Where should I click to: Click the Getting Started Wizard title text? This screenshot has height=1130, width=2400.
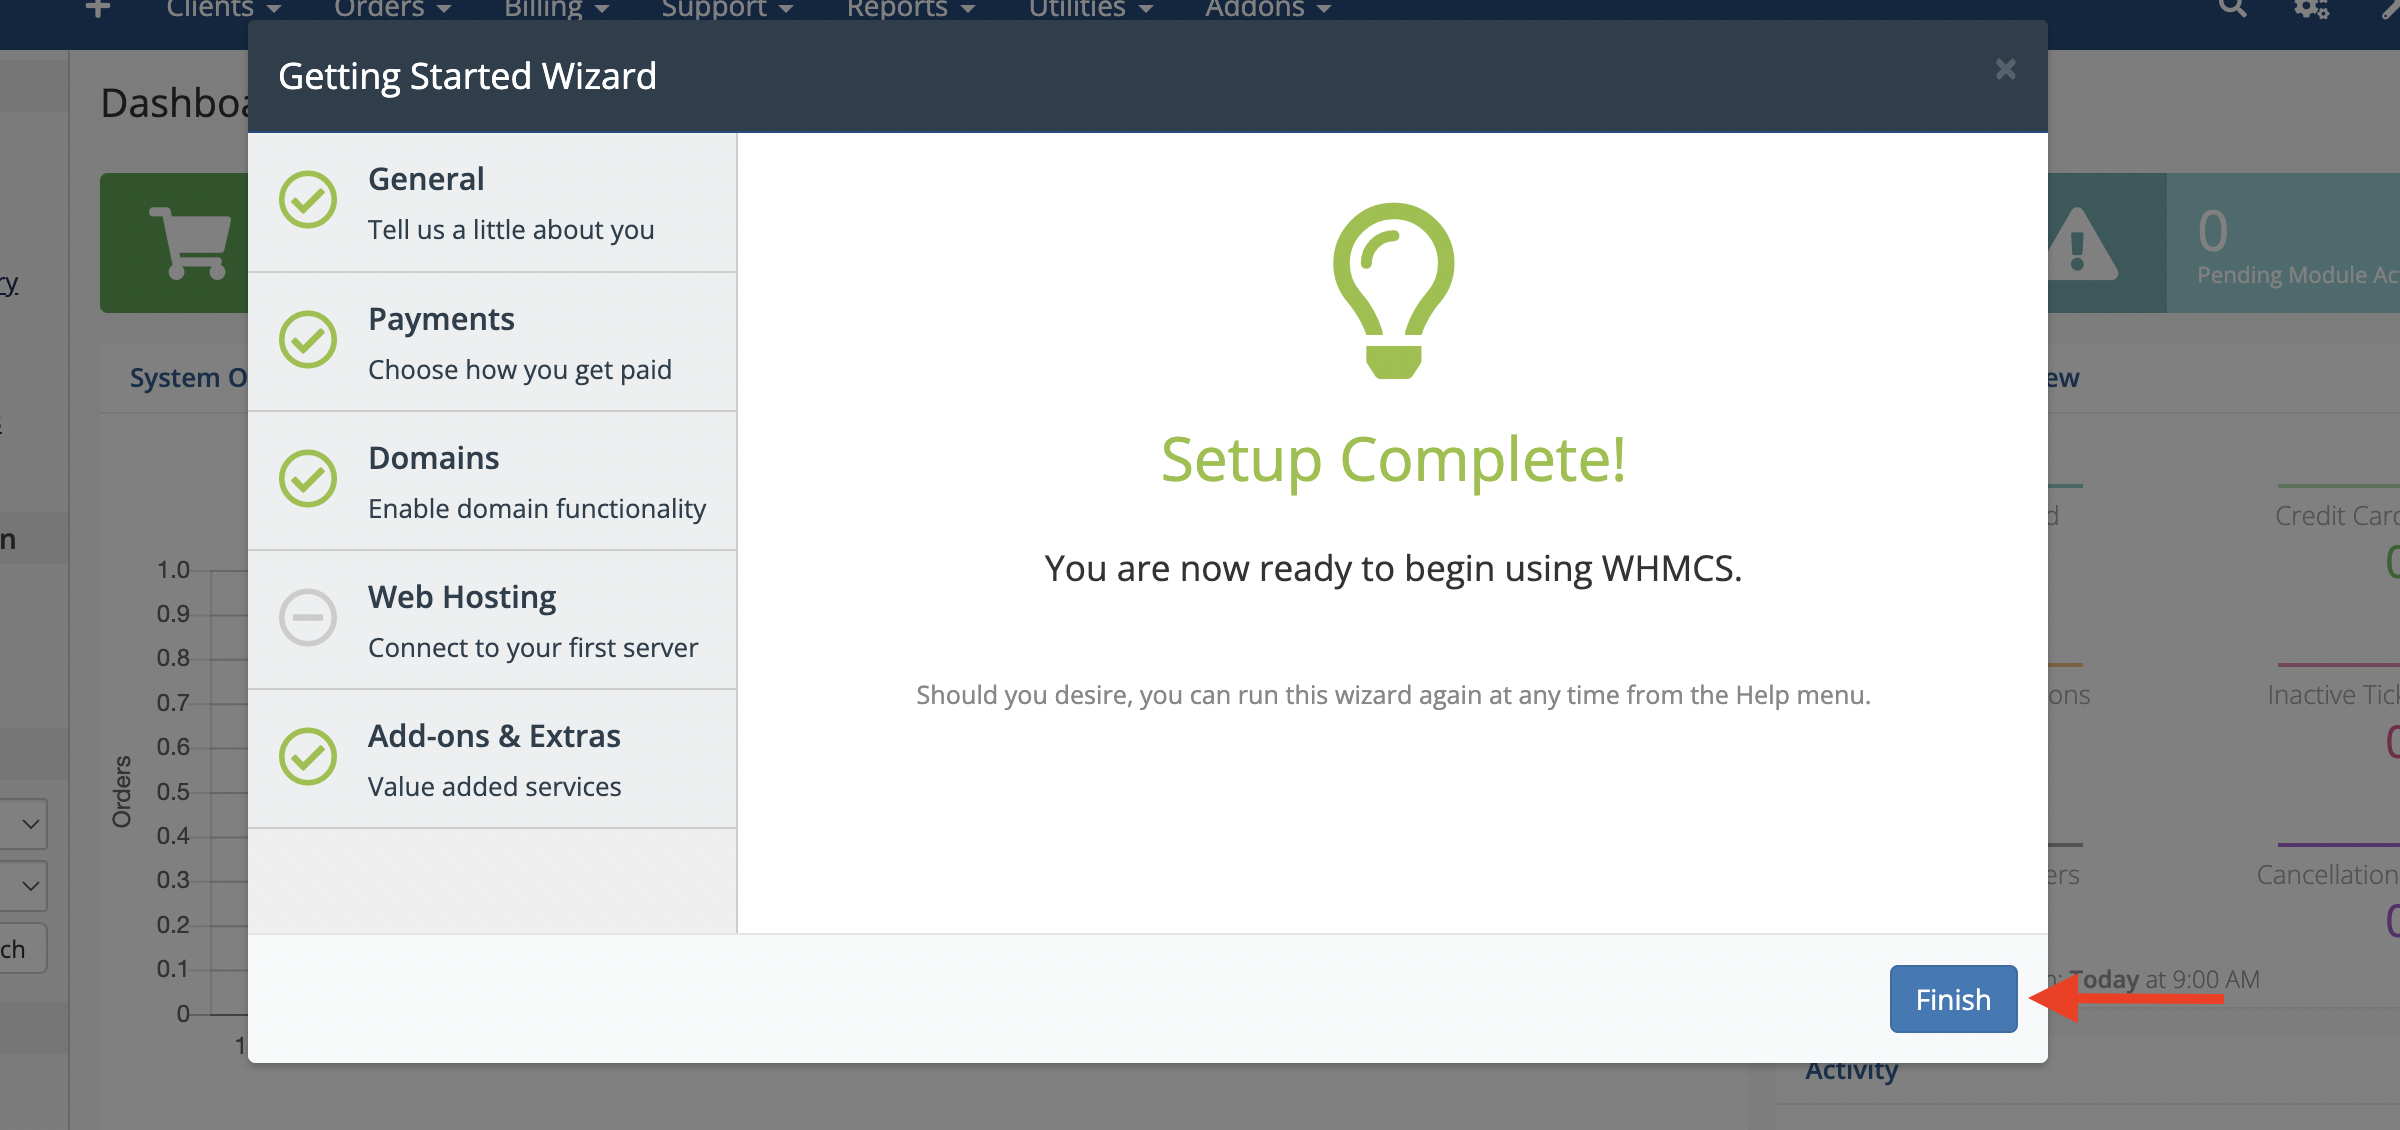click(467, 76)
